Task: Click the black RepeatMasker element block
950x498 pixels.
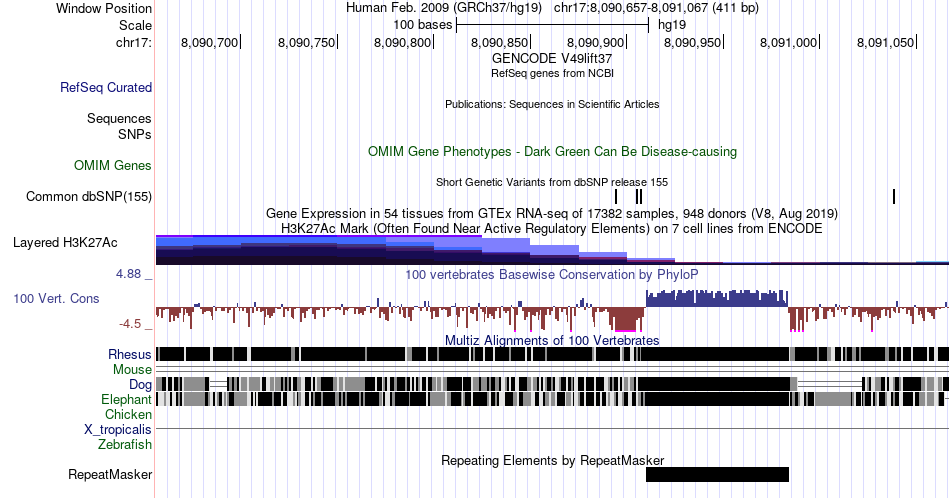Action: (717, 474)
